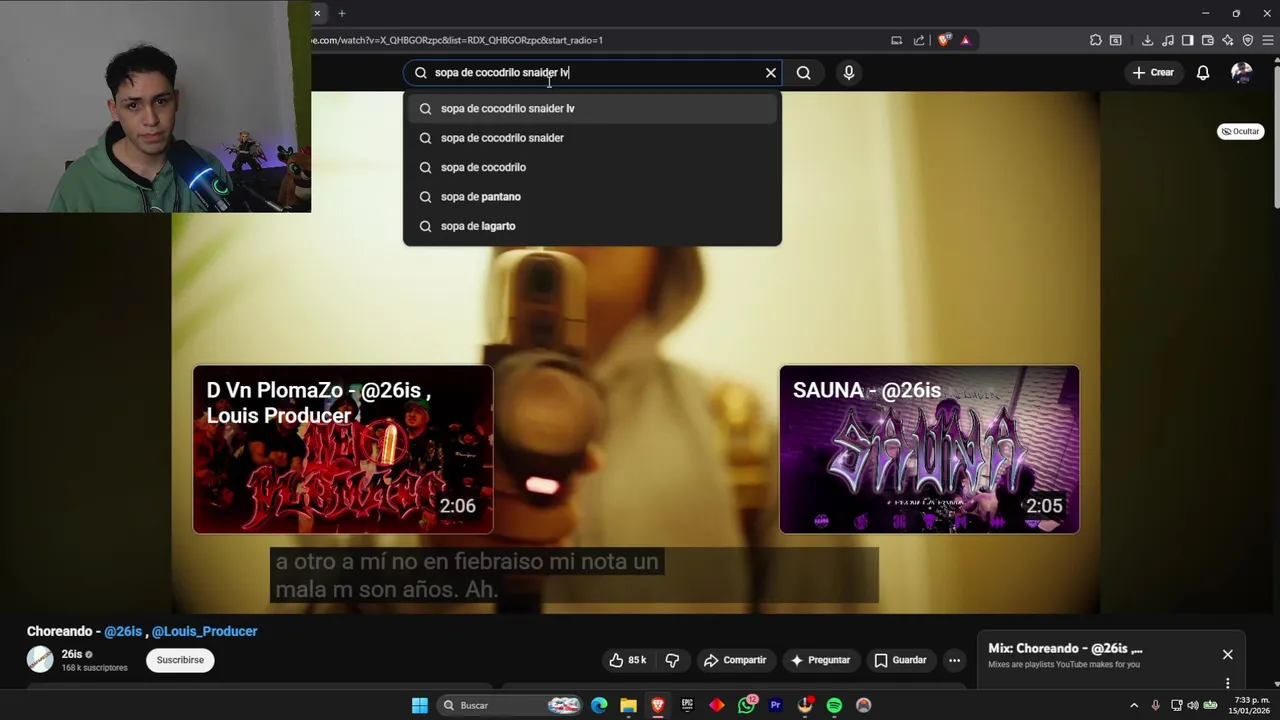Open the D Vn PlomaZo suggested video

pyautogui.click(x=343, y=449)
